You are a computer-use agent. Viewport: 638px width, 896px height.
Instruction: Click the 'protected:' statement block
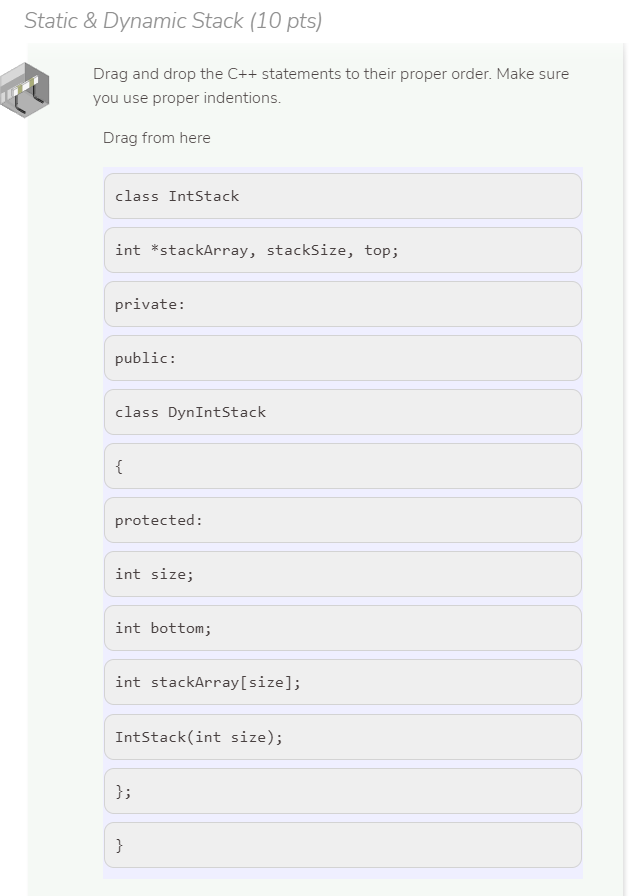pos(342,520)
